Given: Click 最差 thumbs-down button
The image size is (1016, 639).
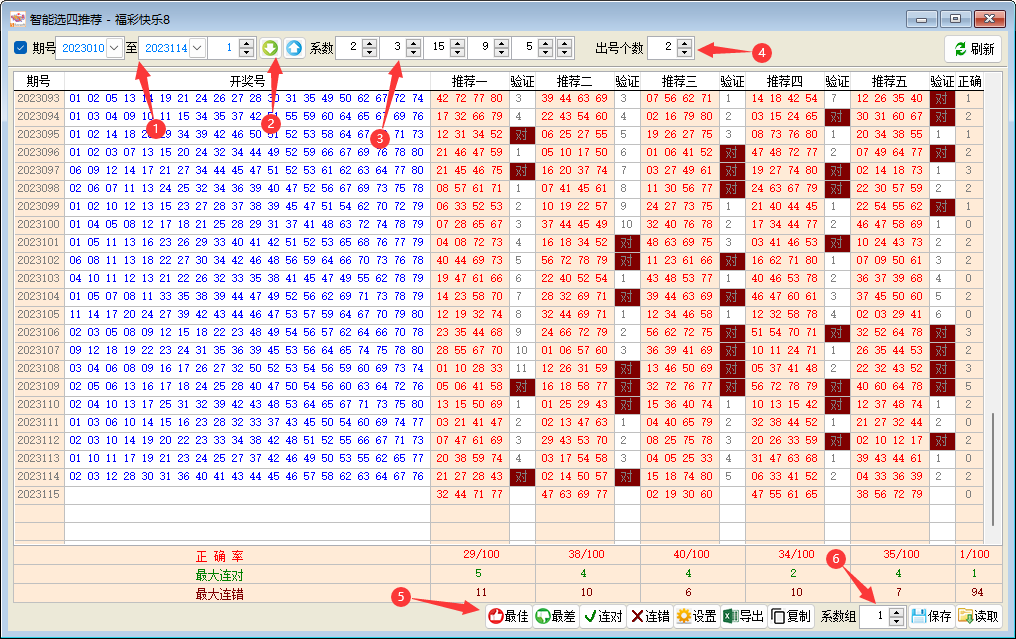Looking at the screenshot, I should click(555, 617).
